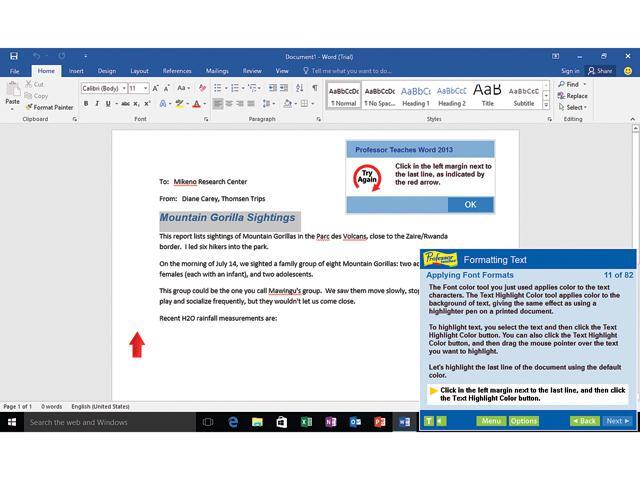
Task: Click the Format Painter tool
Action: [48, 107]
